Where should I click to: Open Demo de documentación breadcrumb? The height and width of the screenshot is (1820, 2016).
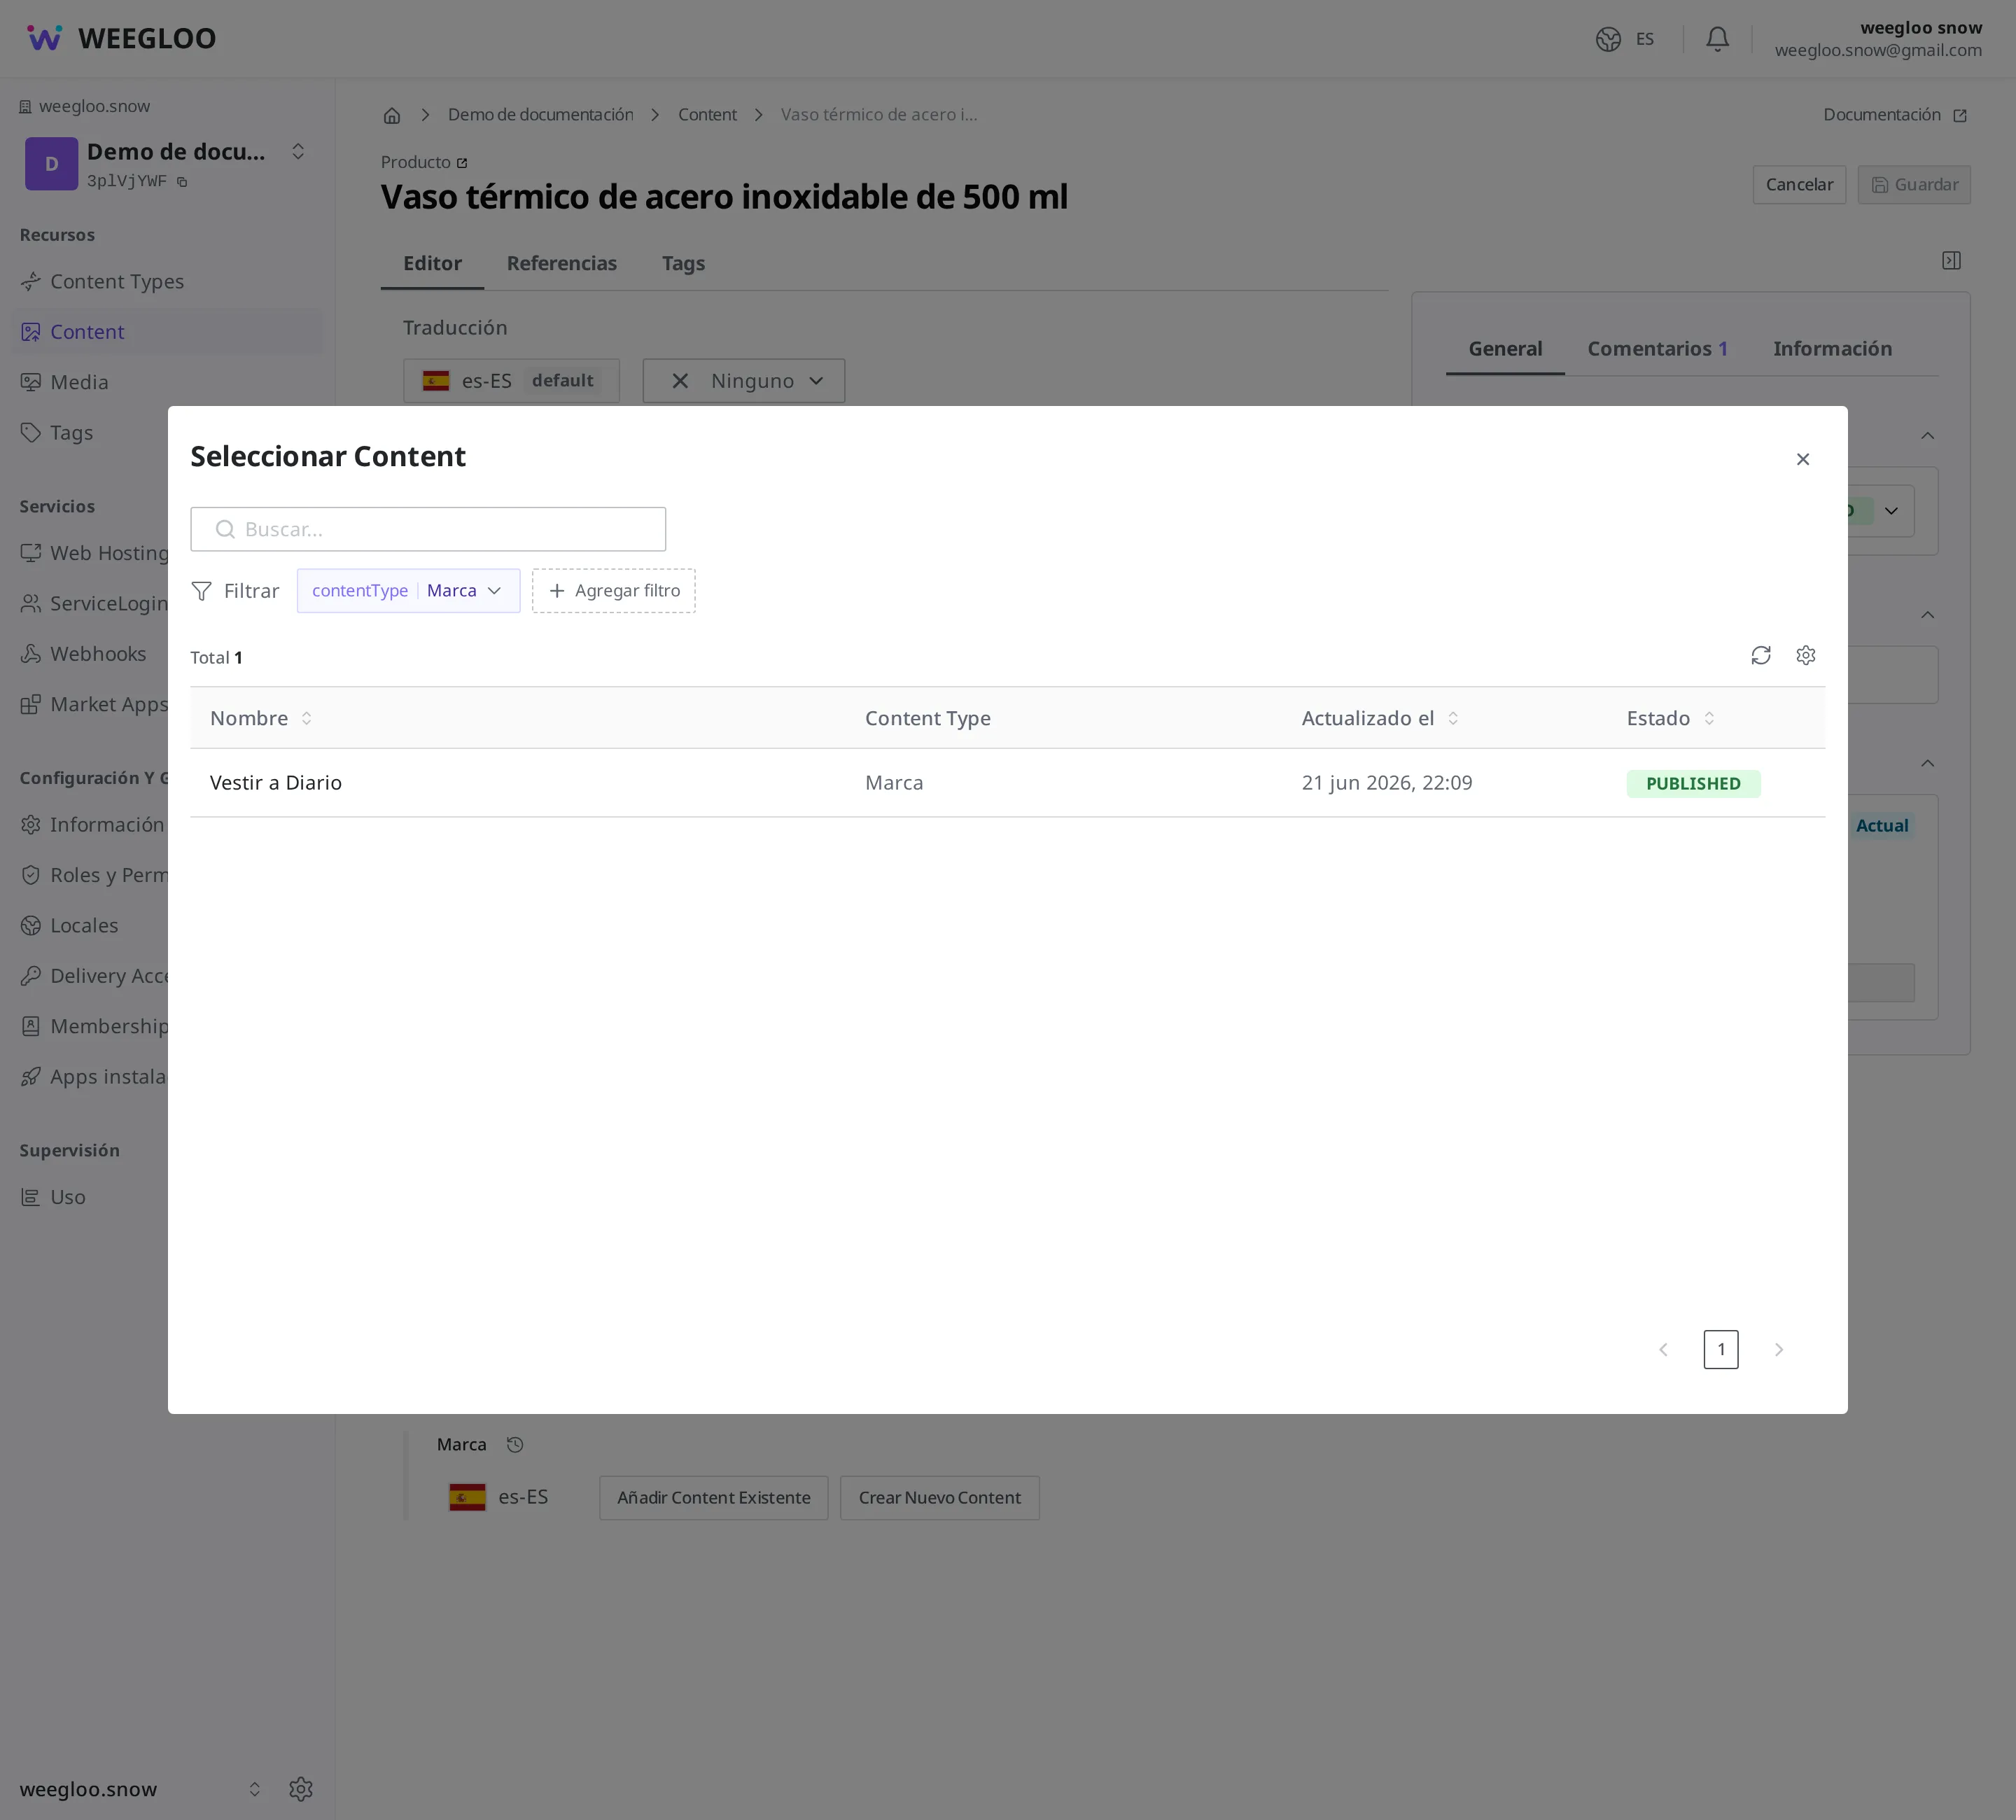540,115
